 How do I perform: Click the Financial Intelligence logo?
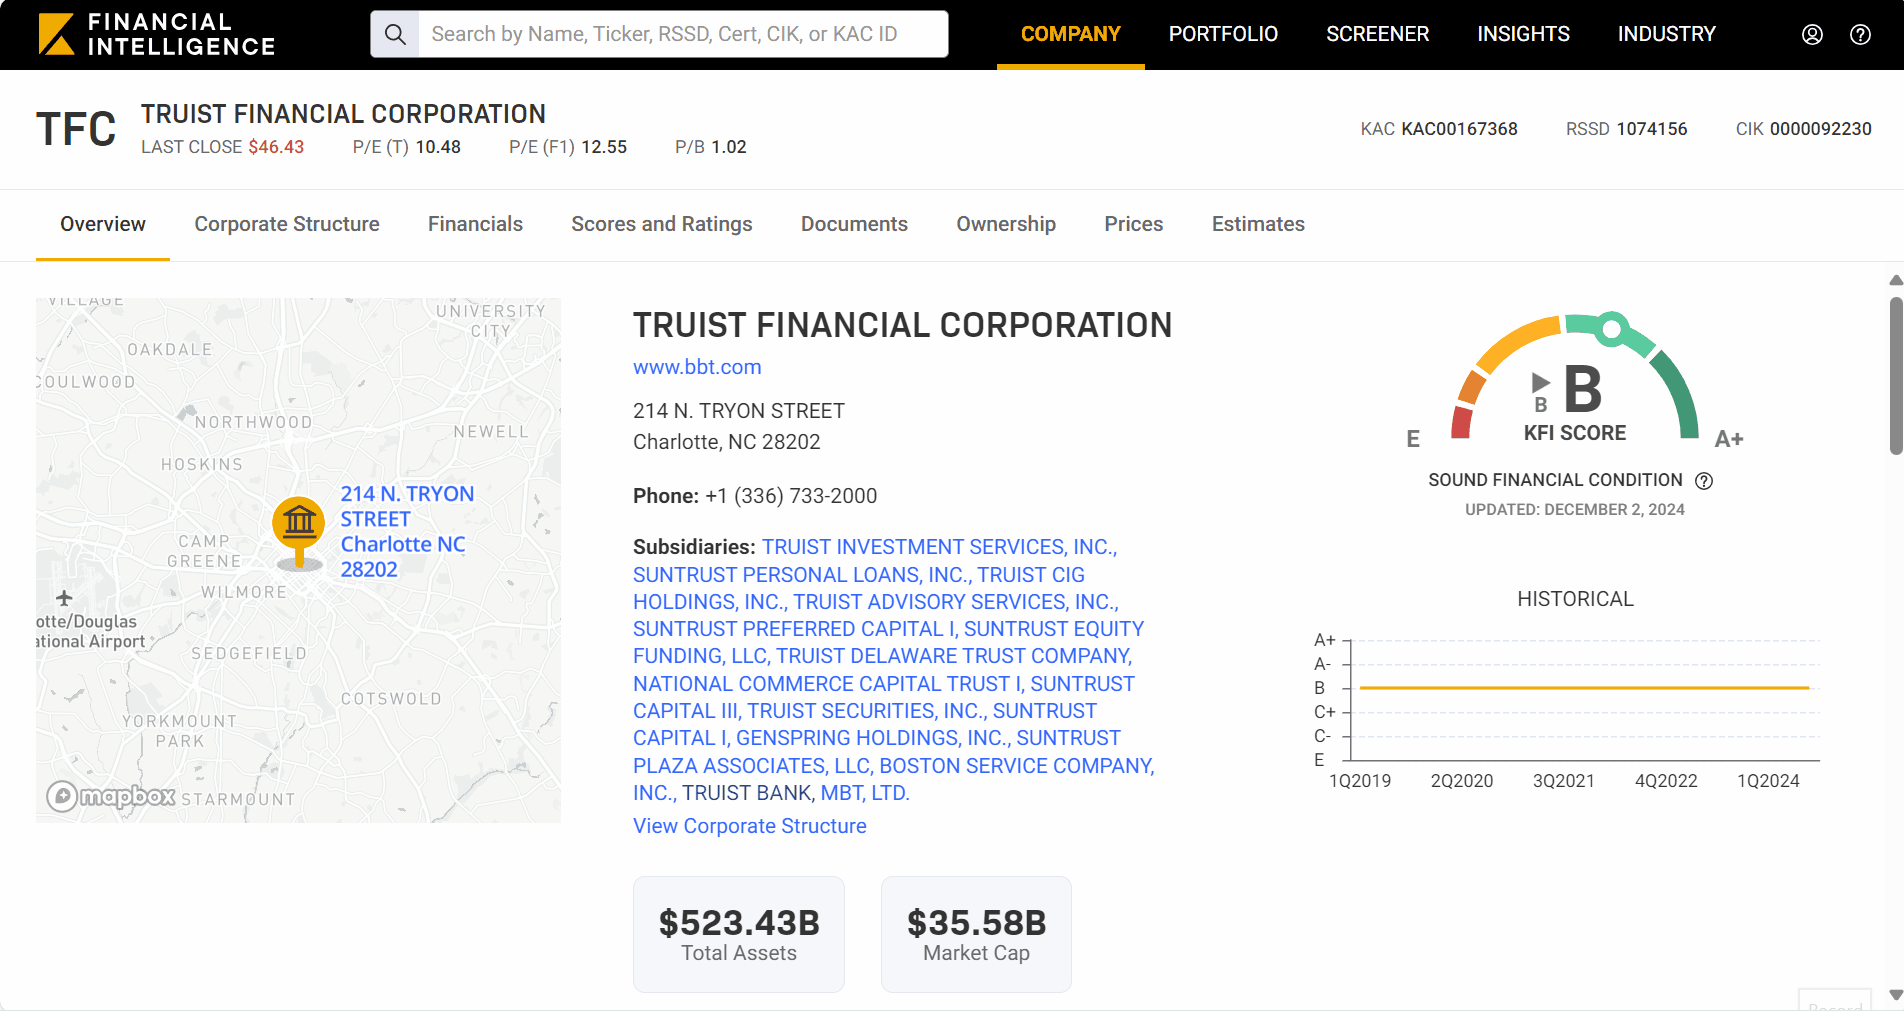(x=156, y=34)
